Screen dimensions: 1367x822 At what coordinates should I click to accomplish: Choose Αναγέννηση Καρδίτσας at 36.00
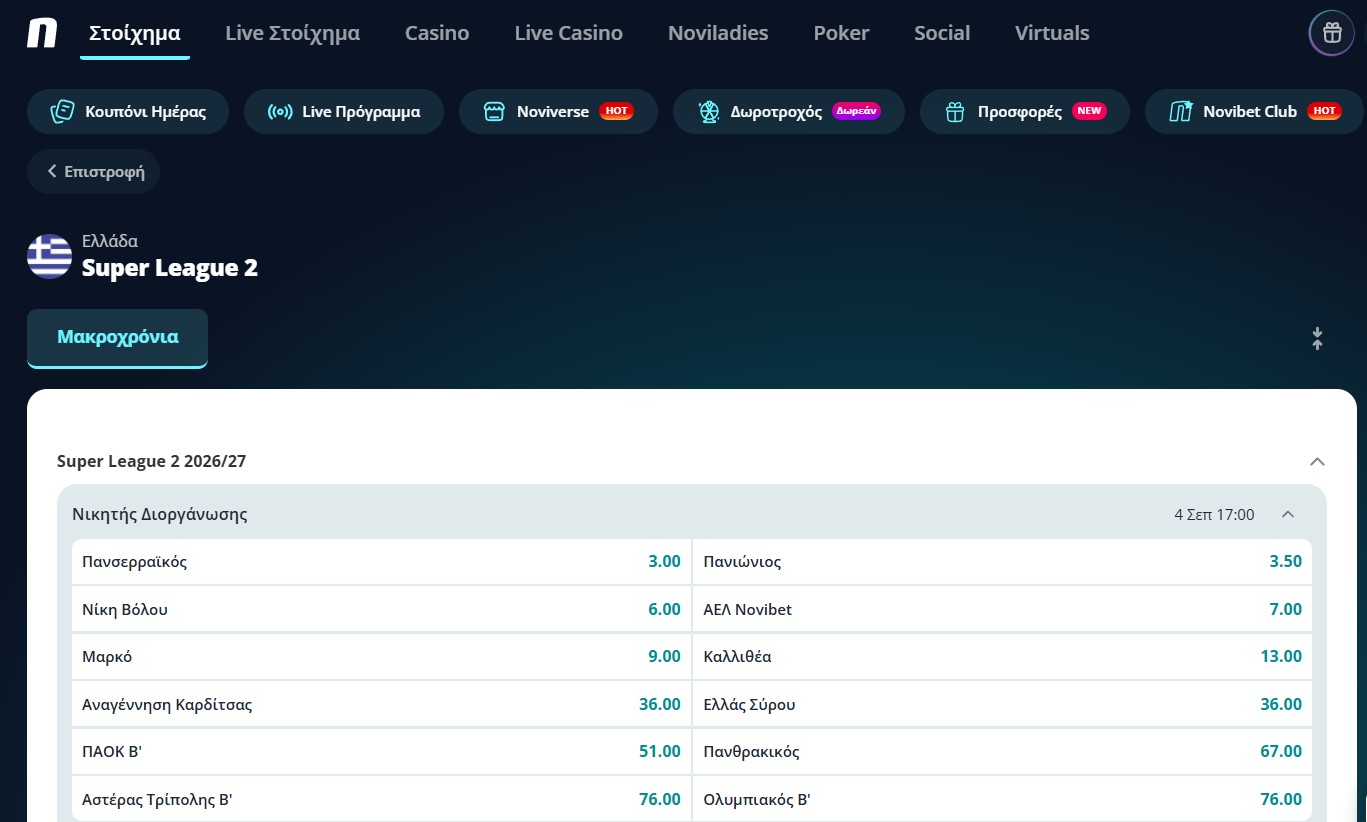pos(381,704)
